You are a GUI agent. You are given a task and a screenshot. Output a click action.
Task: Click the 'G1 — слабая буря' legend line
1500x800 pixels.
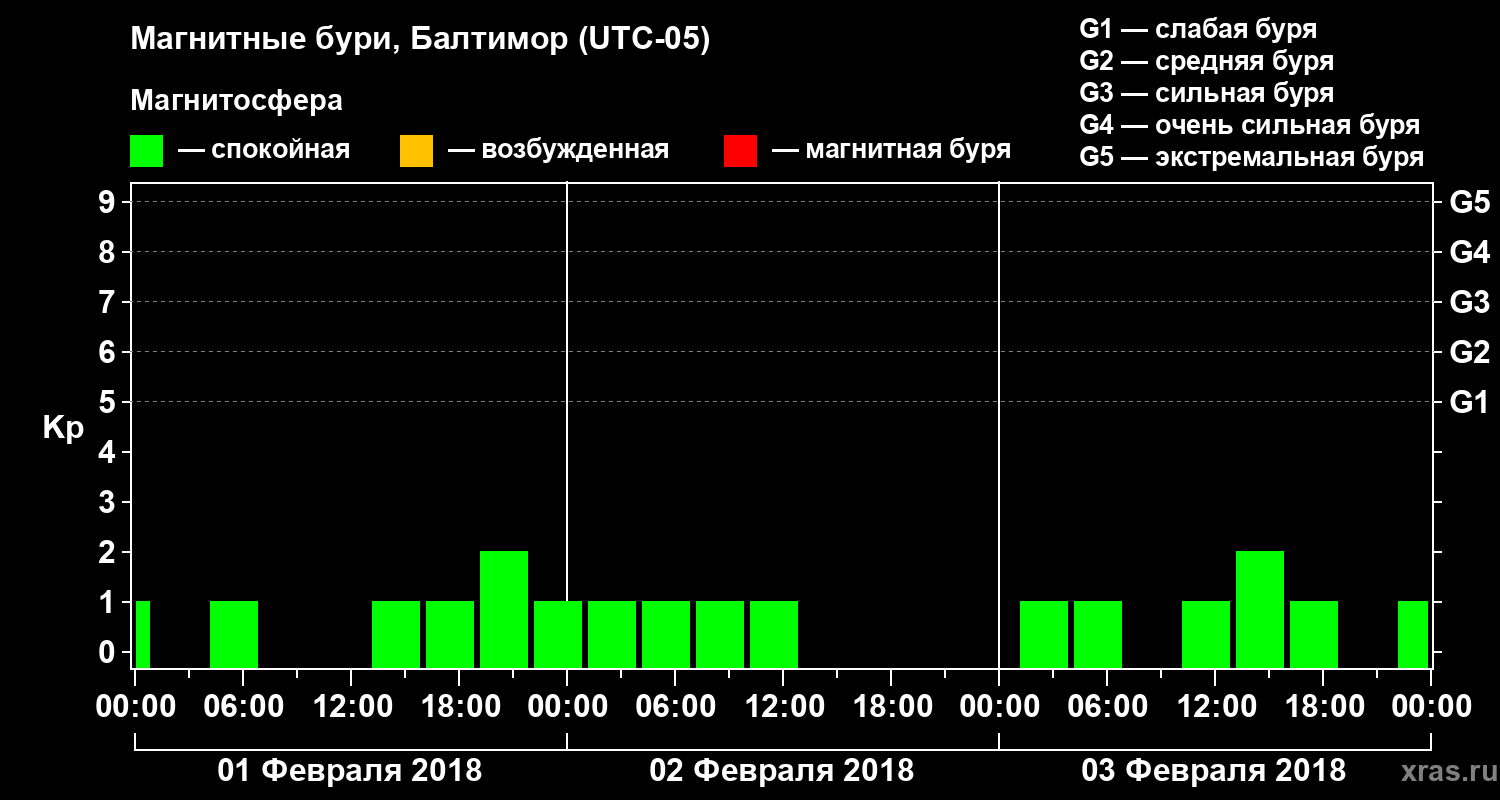1198,28
